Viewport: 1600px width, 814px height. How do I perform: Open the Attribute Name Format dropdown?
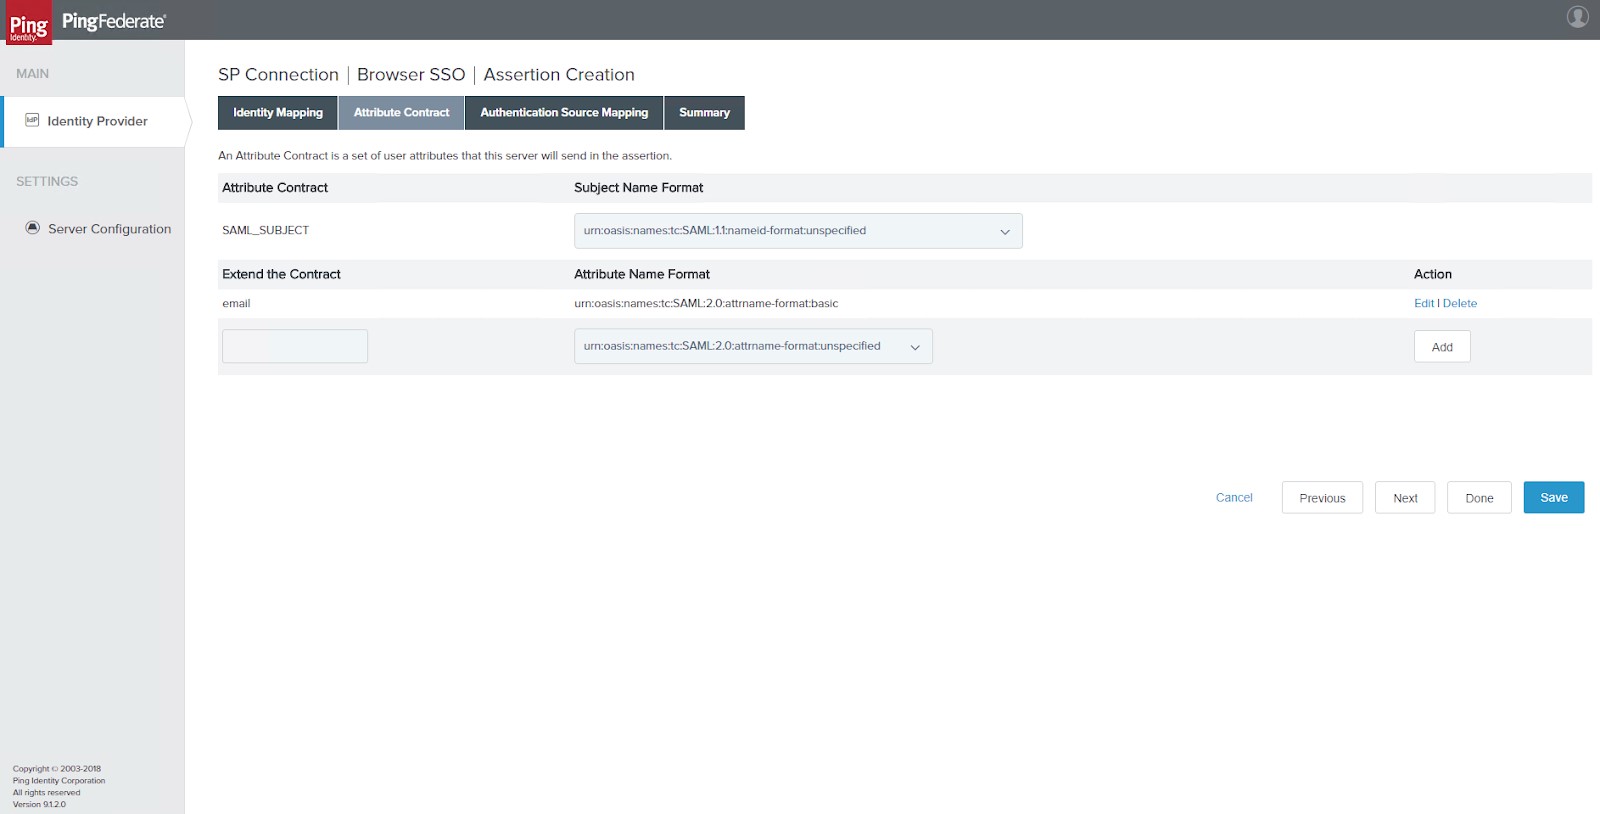(x=752, y=347)
